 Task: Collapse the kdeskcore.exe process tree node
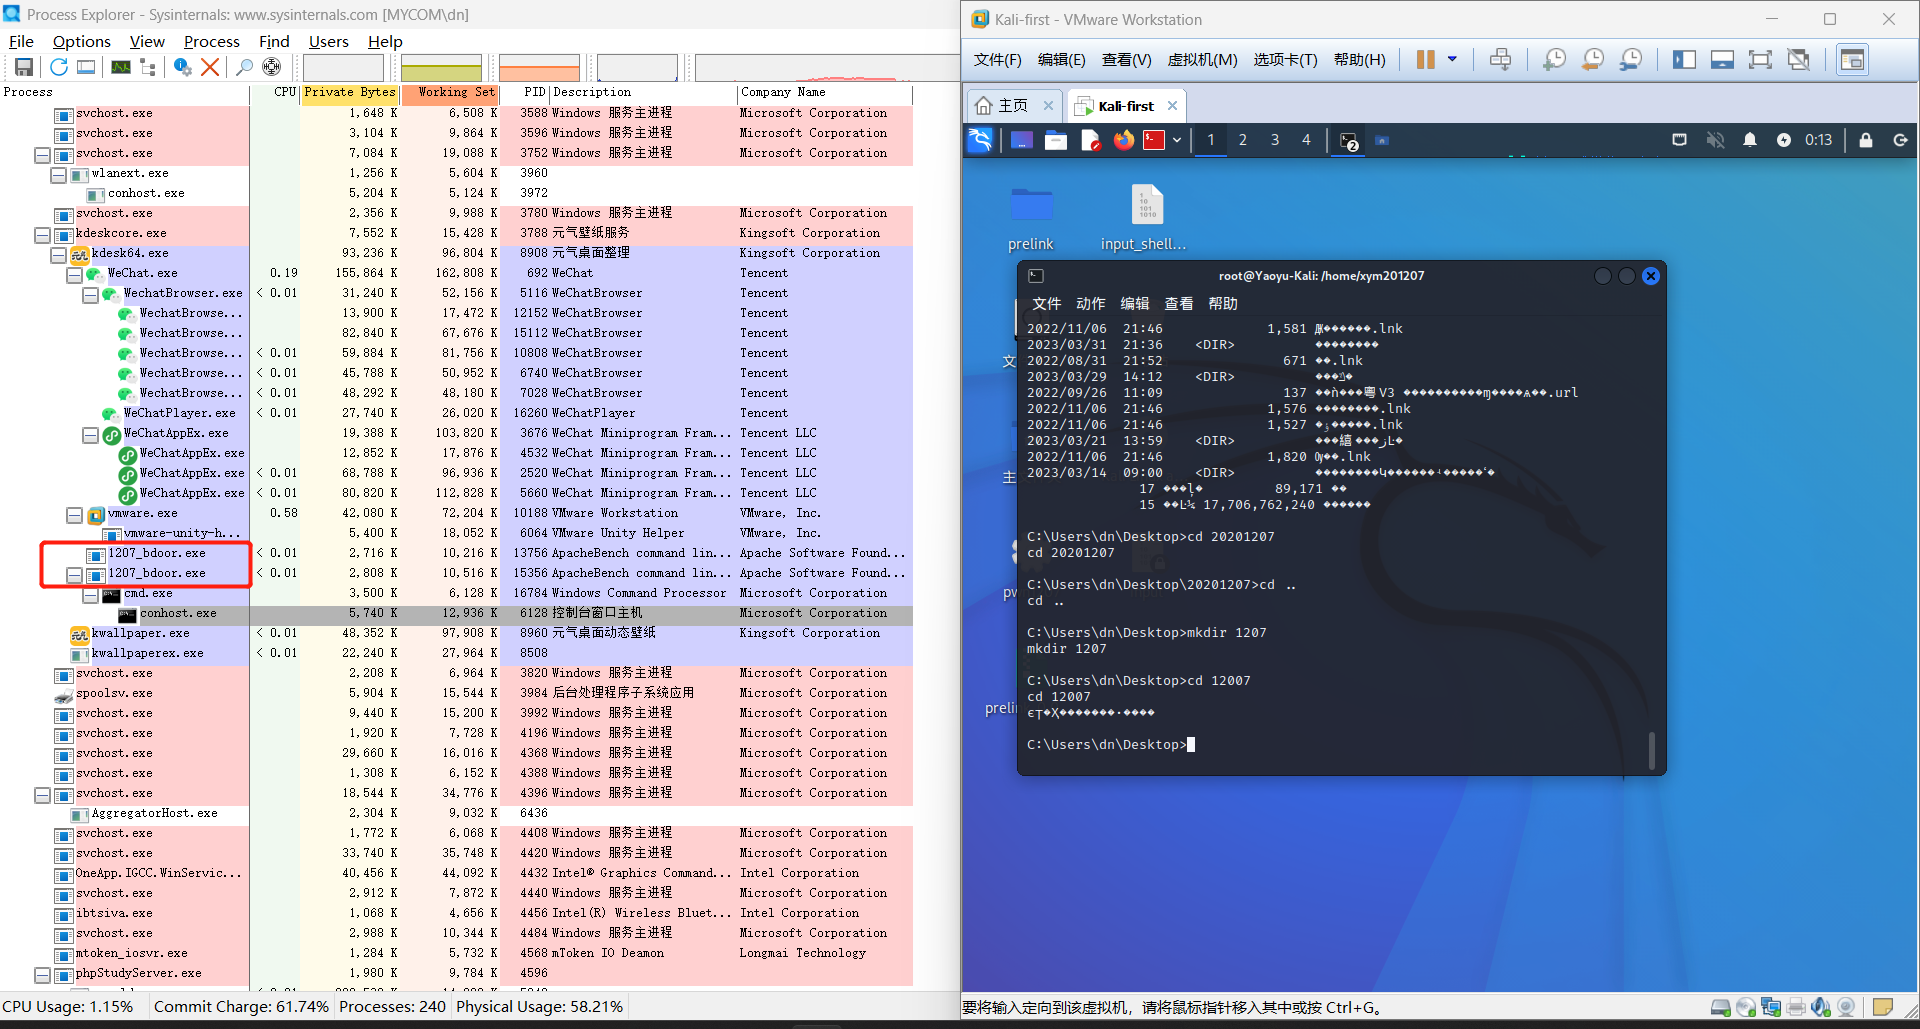coord(42,234)
